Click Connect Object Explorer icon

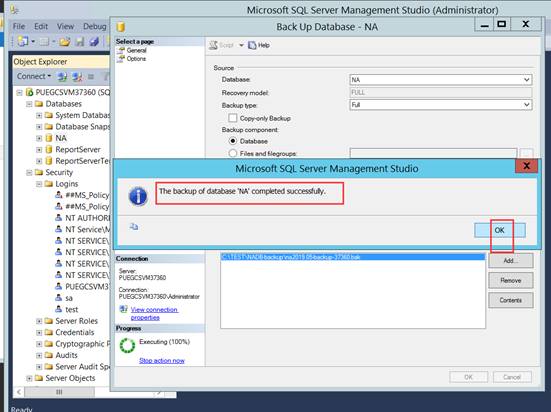[x=62, y=76]
